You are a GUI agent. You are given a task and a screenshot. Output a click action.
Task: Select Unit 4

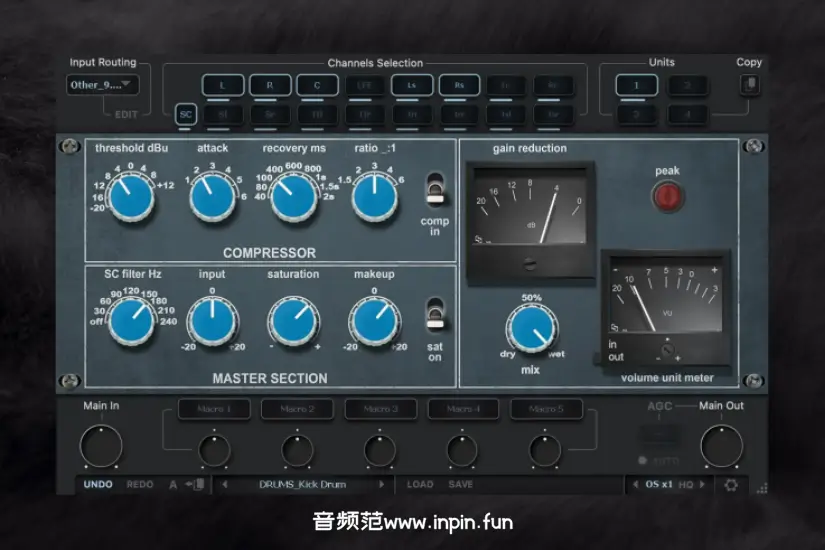coord(687,114)
